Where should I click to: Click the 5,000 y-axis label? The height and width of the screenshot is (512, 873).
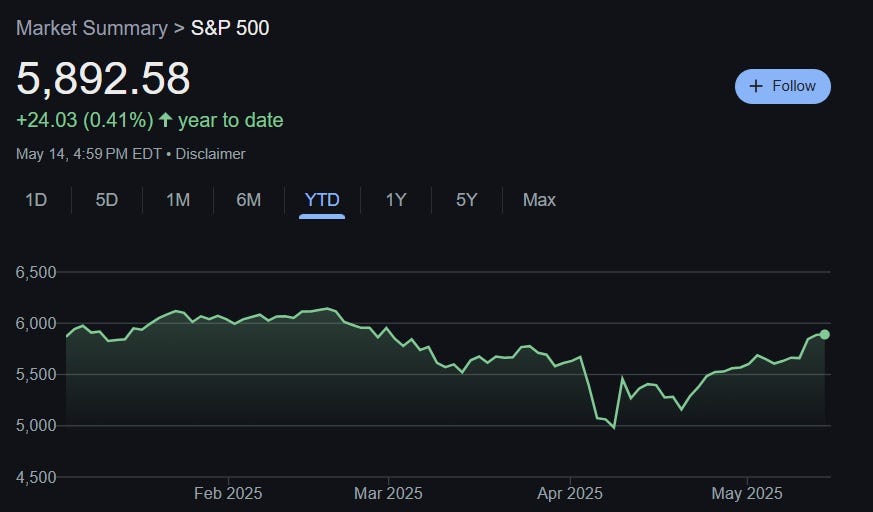36,426
